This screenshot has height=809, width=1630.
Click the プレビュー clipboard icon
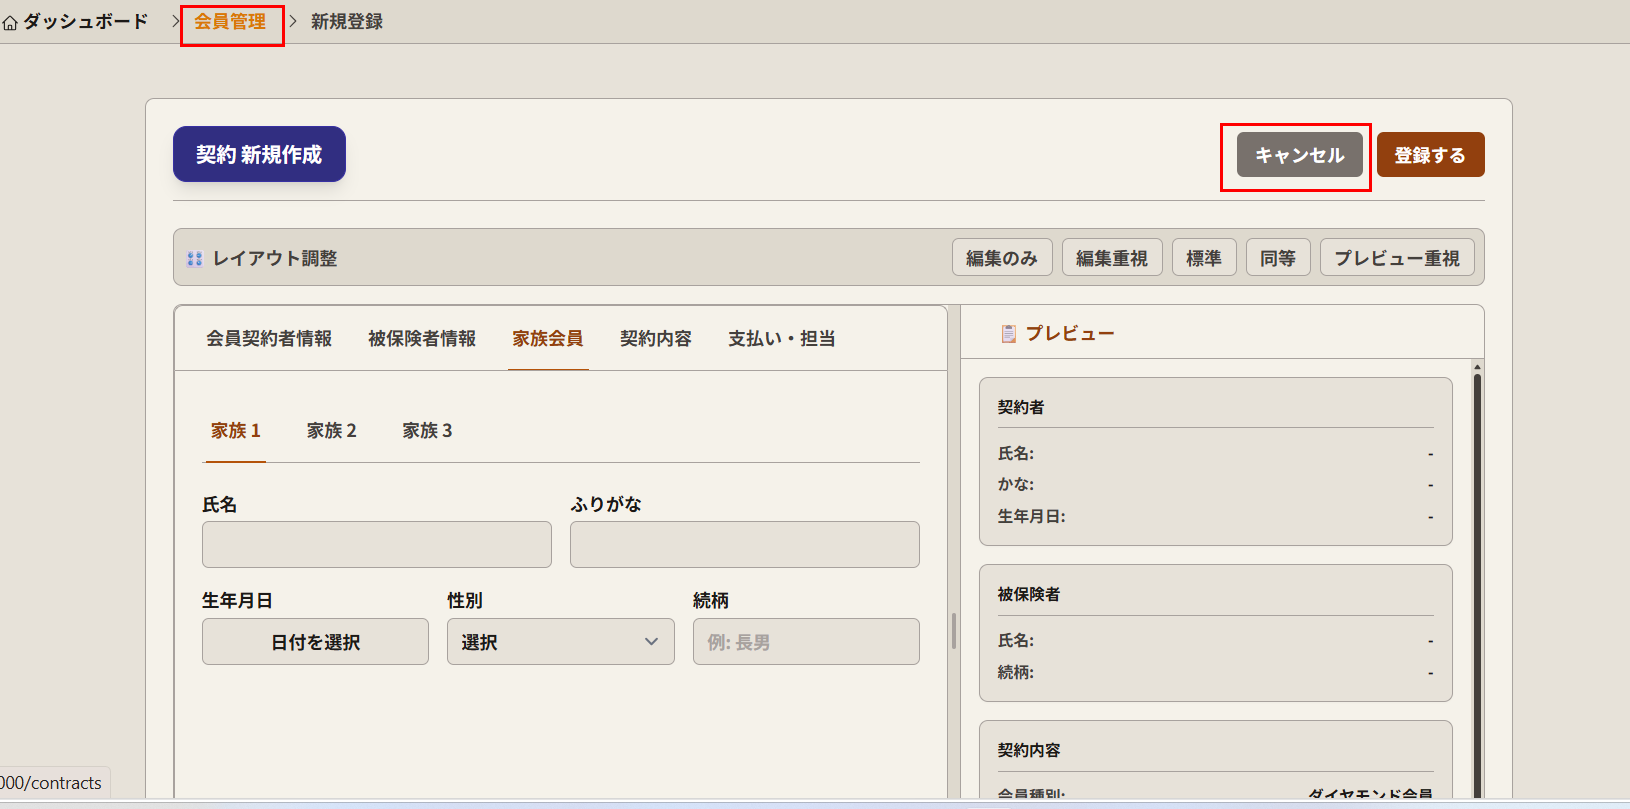click(x=1008, y=334)
